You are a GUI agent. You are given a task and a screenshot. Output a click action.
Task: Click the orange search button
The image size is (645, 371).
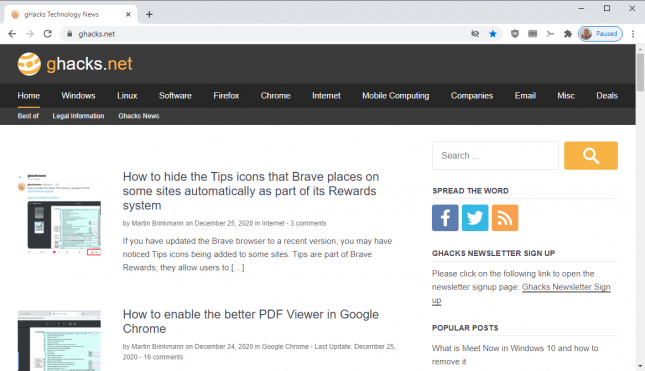tap(591, 155)
